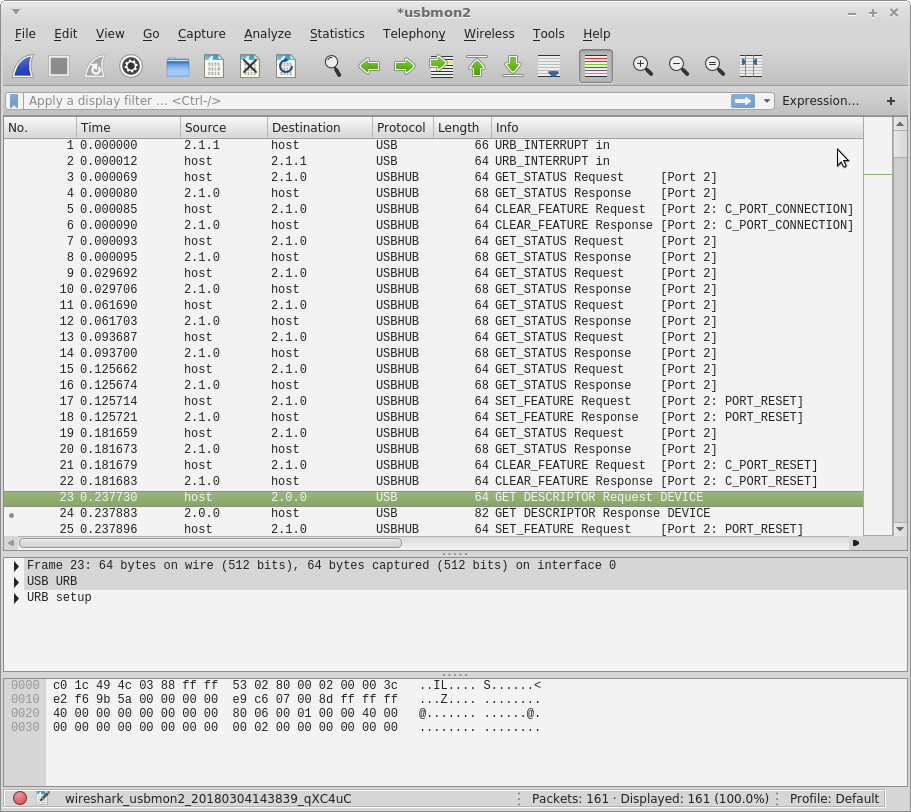This screenshot has width=911, height=812.
Task: Sort packets by No. column
Action: click(40, 128)
